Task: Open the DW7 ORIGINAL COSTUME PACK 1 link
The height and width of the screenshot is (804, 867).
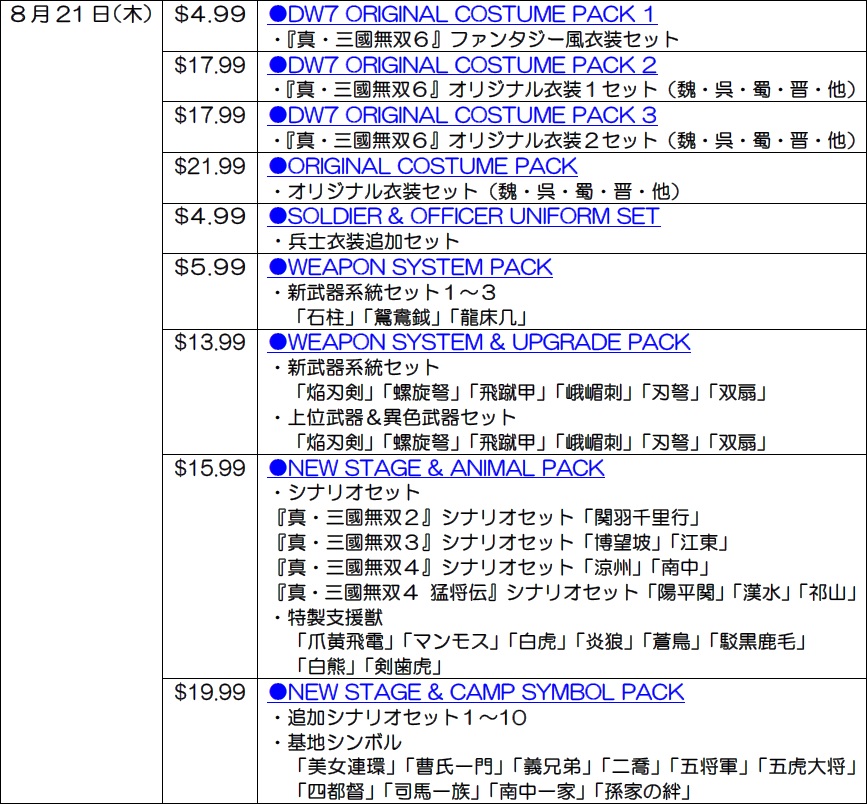Action: coord(462,14)
